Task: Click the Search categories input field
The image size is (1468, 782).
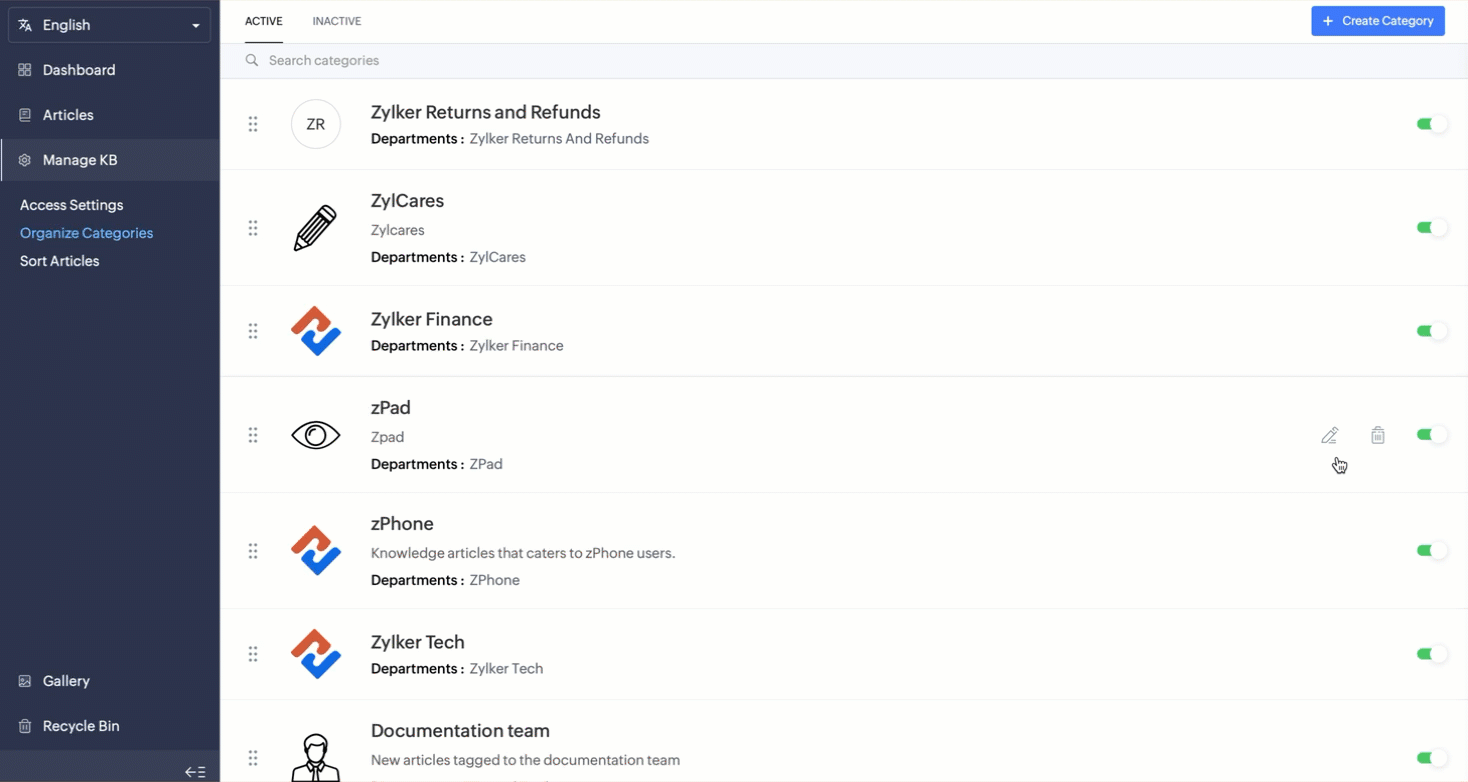Action: coord(600,61)
